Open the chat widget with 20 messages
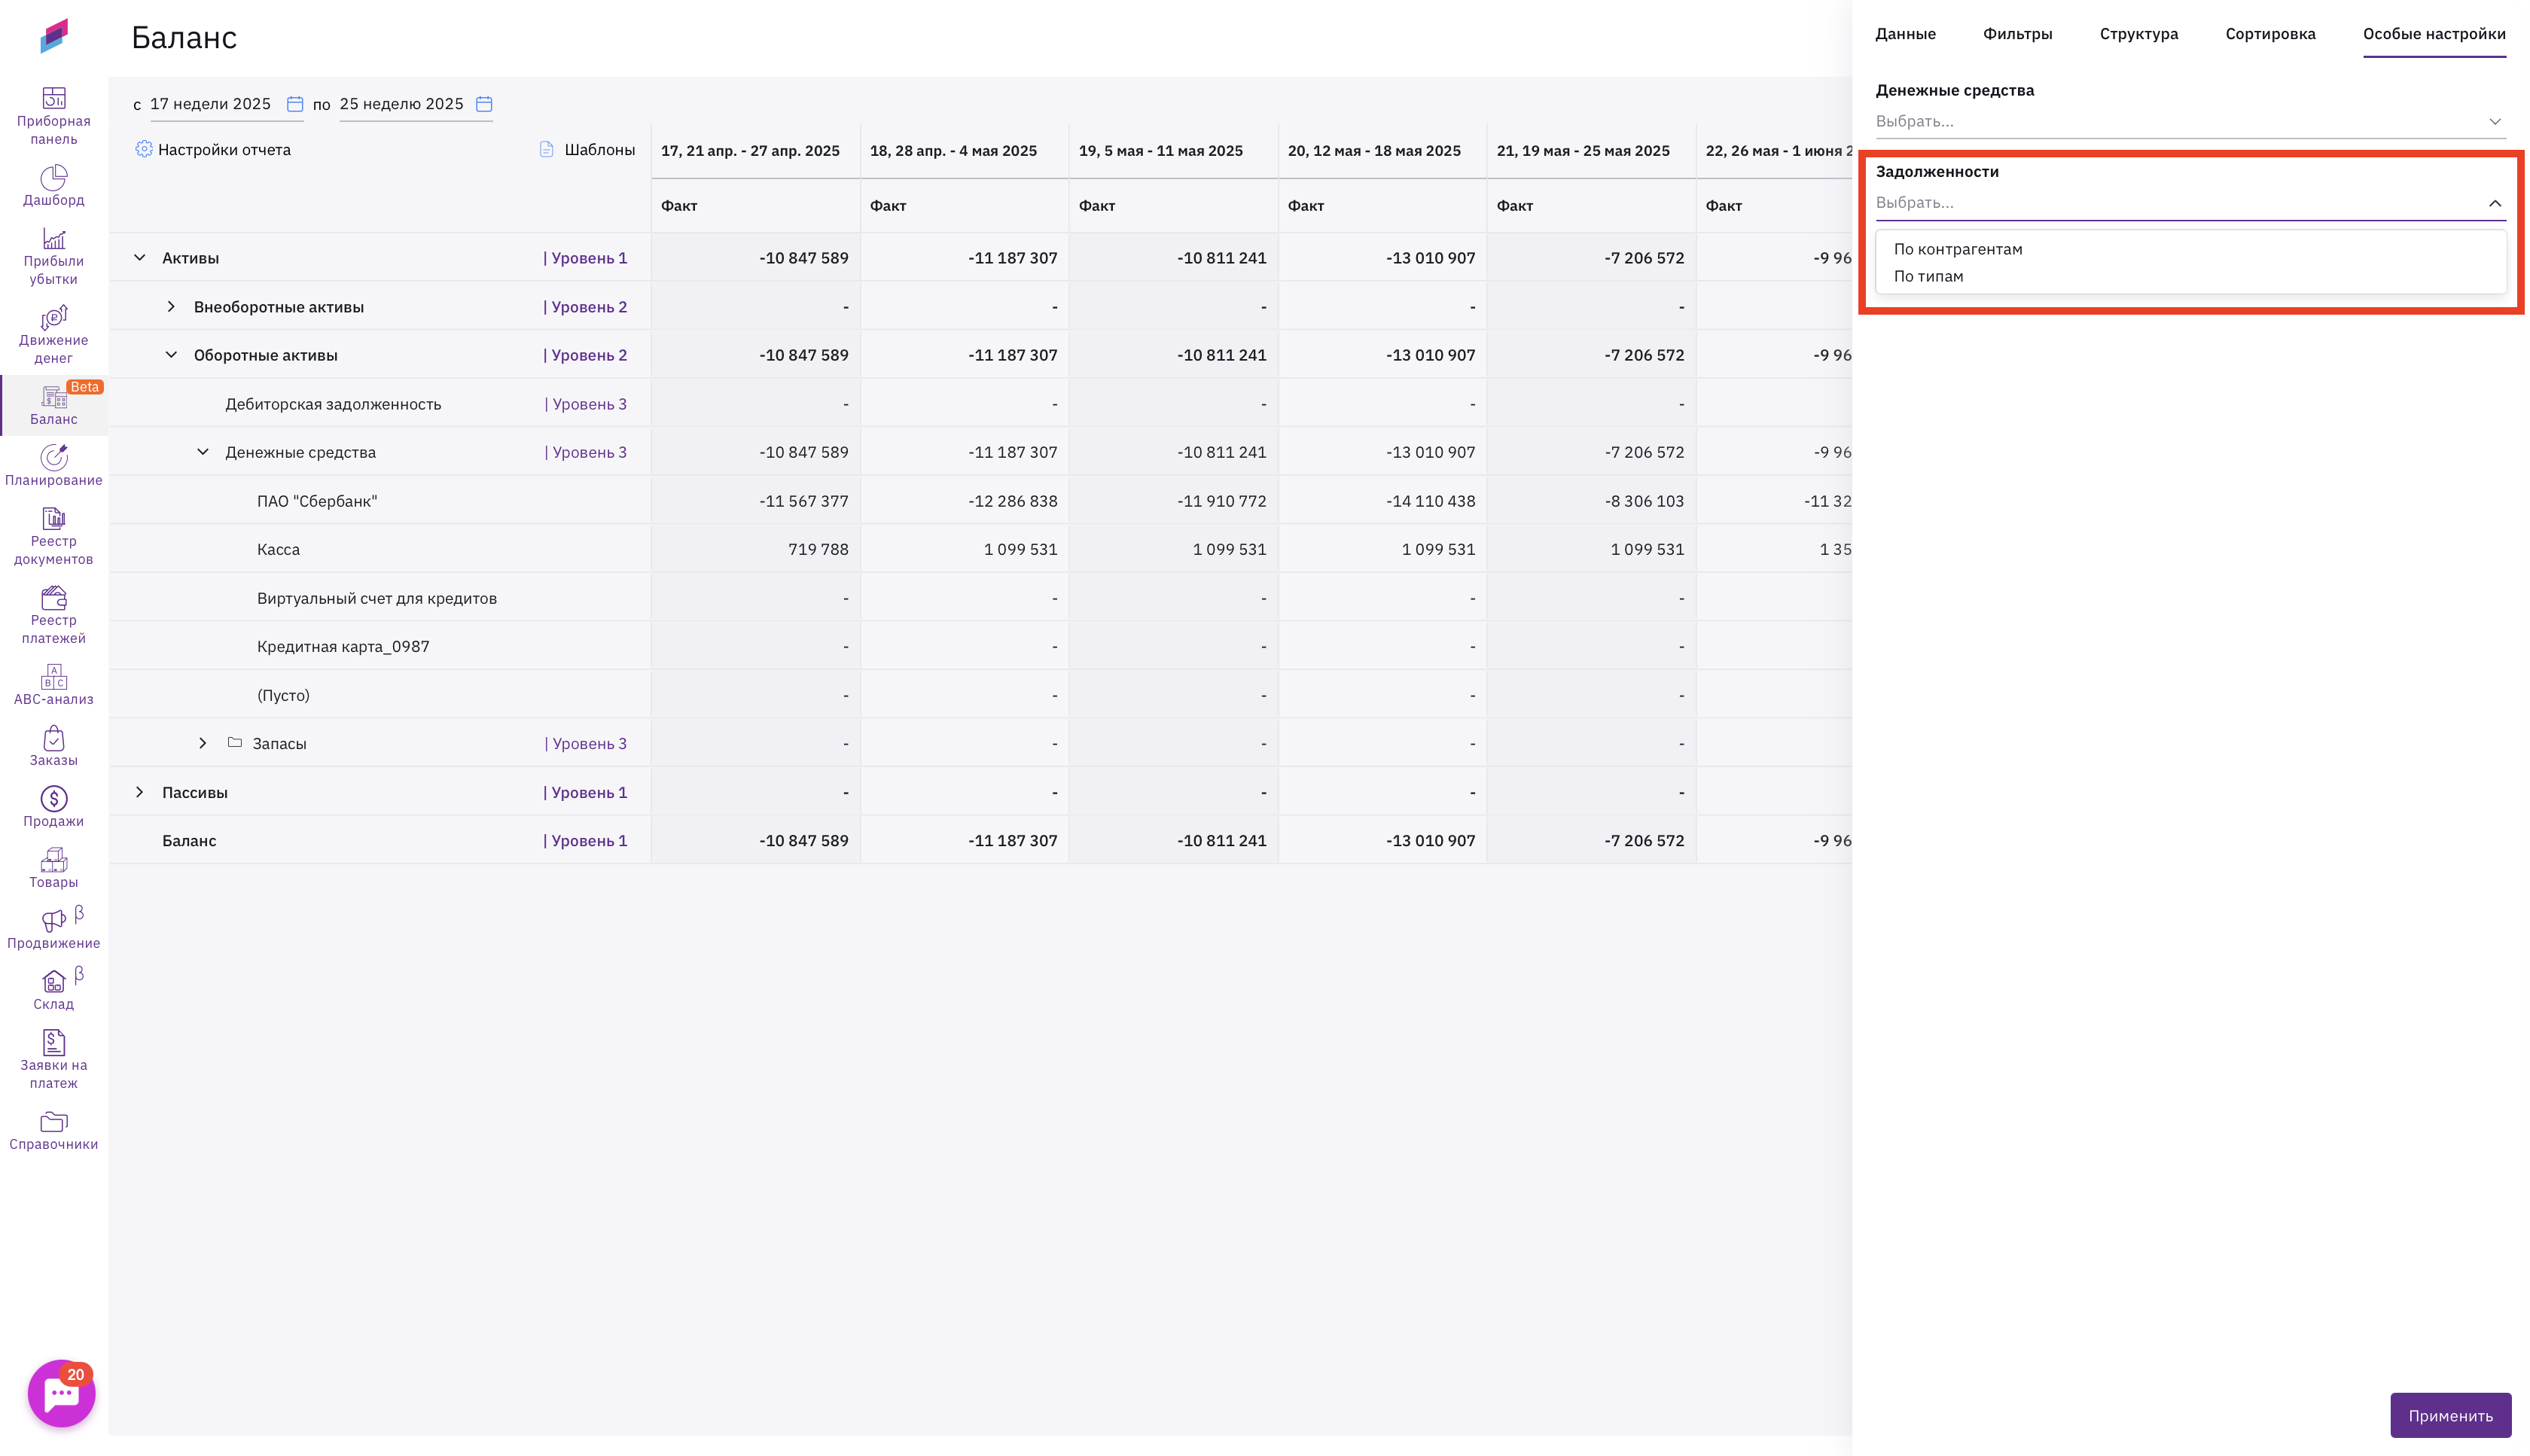Viewport: 2530px width, 1456px height. (62, 1393)
